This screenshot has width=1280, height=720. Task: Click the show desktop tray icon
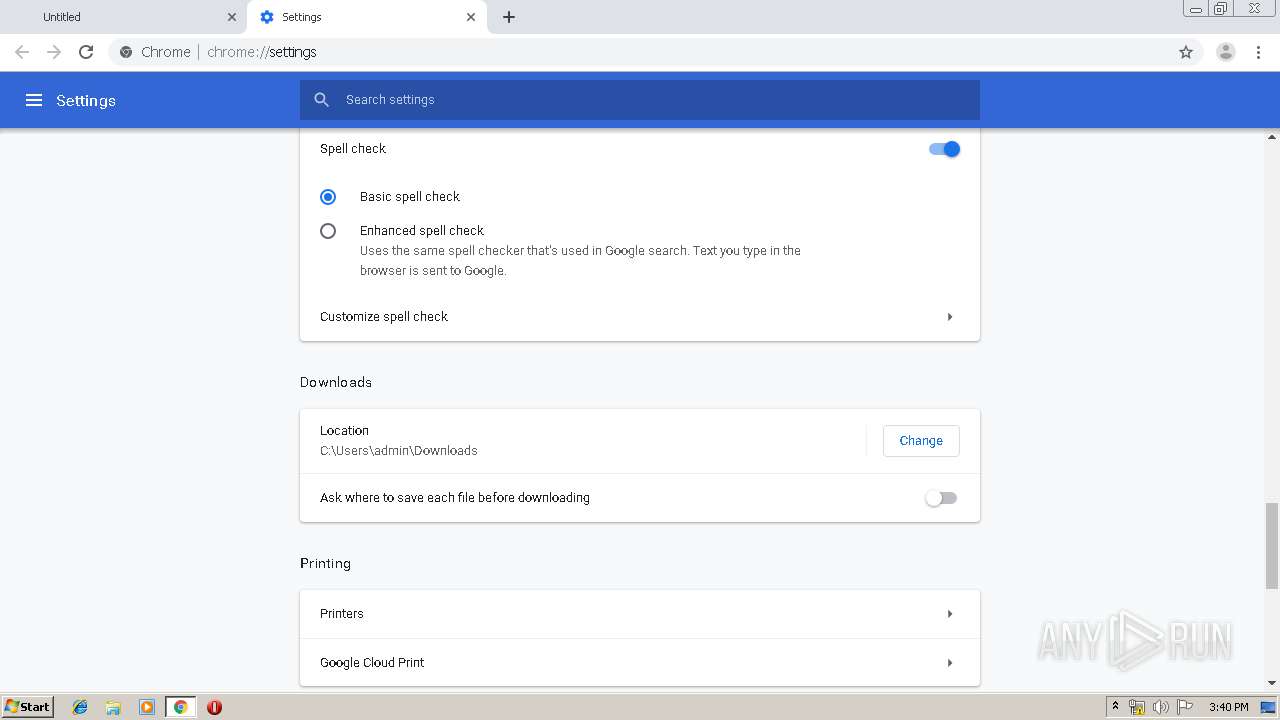click(1268, 707)
